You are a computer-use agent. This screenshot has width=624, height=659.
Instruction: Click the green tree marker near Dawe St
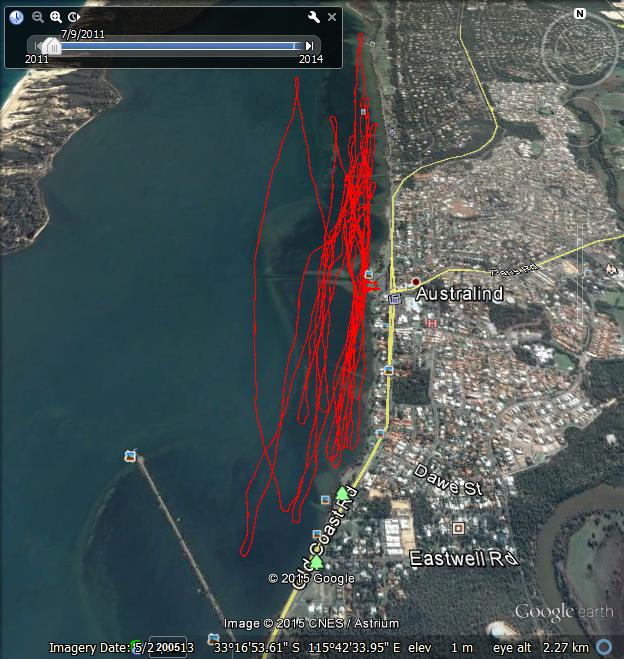coord(342,493)
